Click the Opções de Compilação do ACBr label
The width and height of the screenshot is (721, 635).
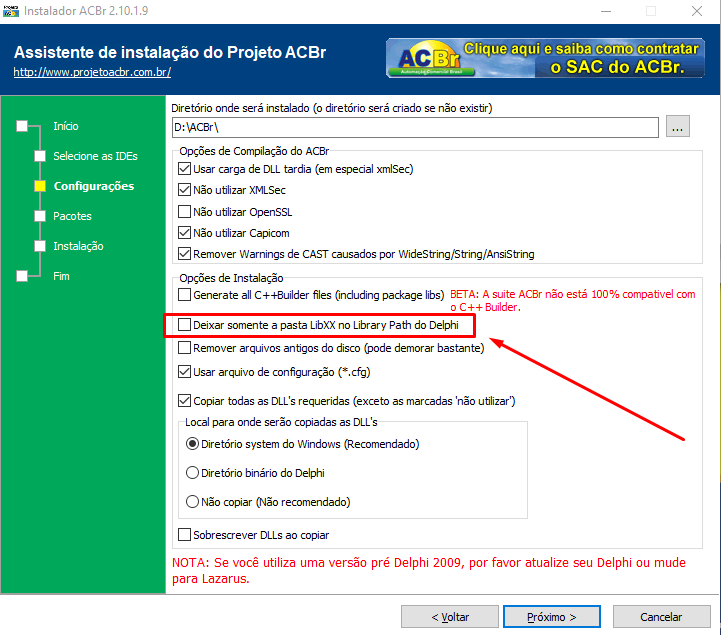254,151
